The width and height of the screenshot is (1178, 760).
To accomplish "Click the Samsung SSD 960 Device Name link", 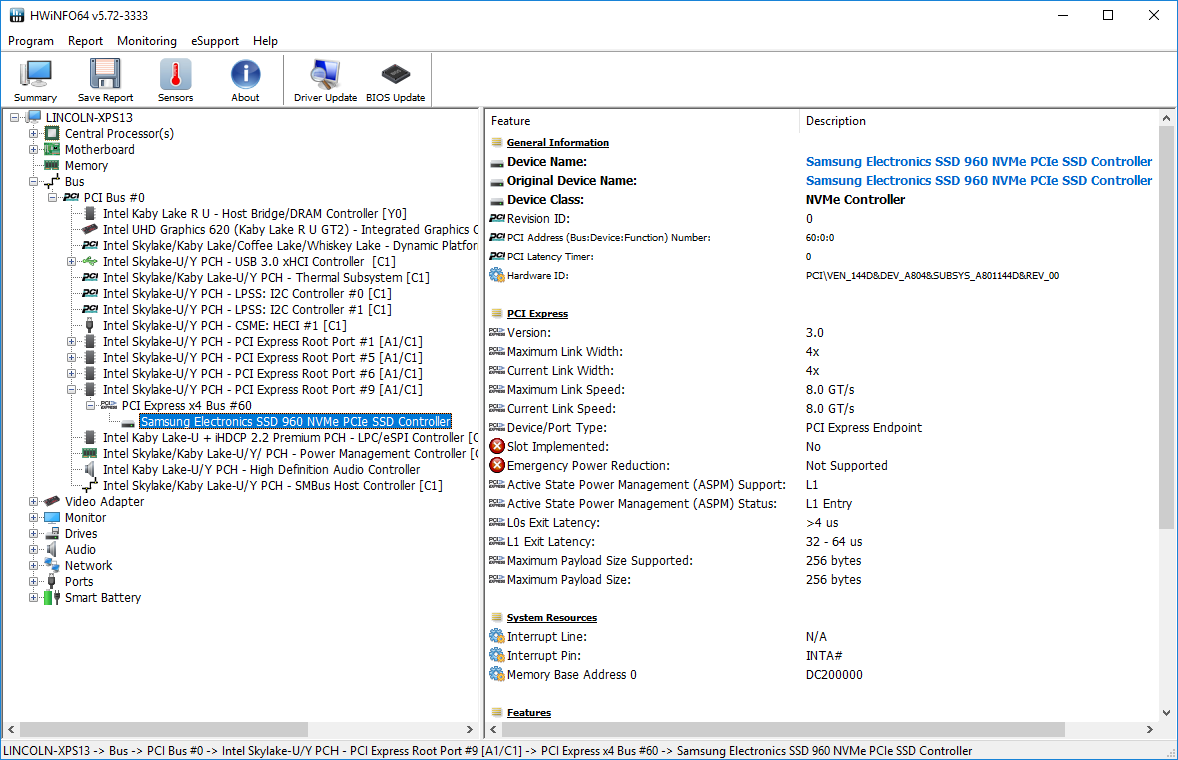I will pos(978,162).
